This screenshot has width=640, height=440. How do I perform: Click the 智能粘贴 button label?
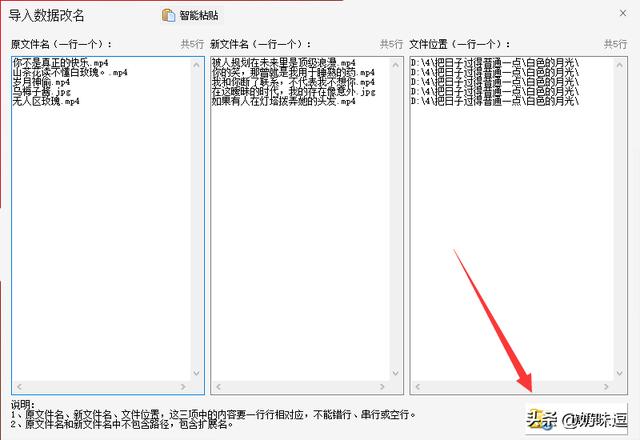point(199,16)
